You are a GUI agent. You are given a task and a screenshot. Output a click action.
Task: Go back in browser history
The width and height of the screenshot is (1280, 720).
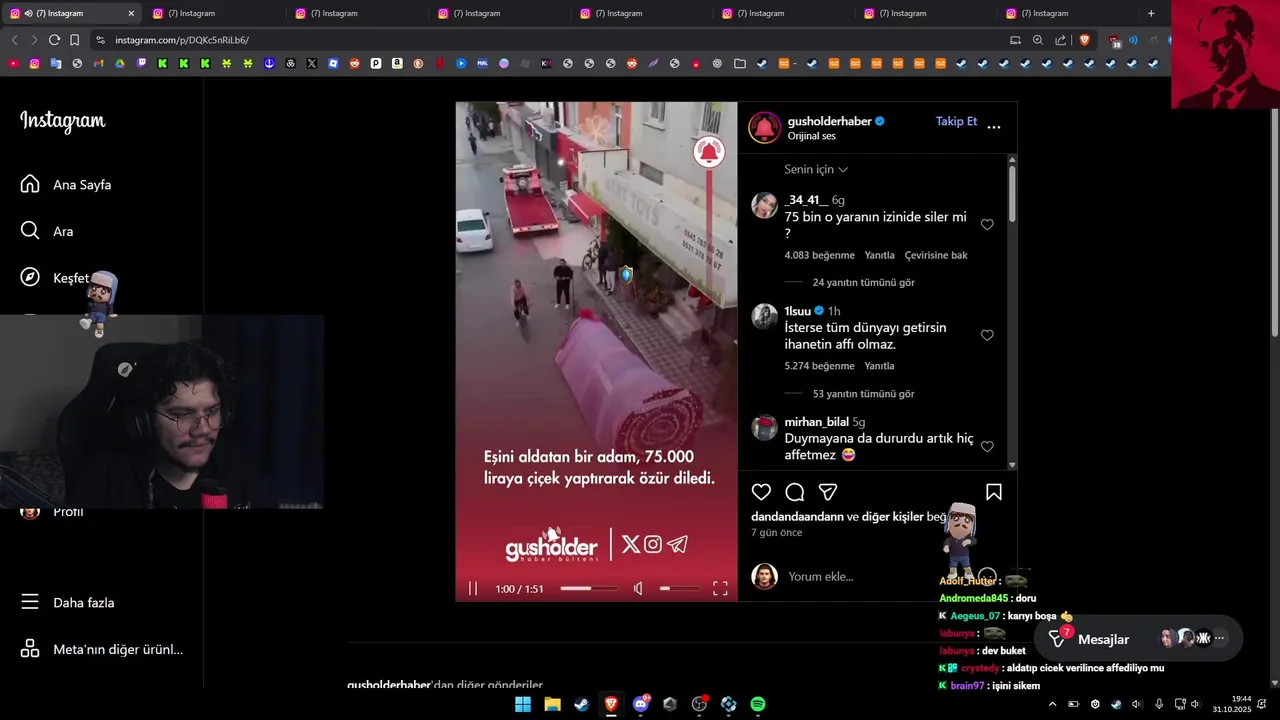(14, 40)
